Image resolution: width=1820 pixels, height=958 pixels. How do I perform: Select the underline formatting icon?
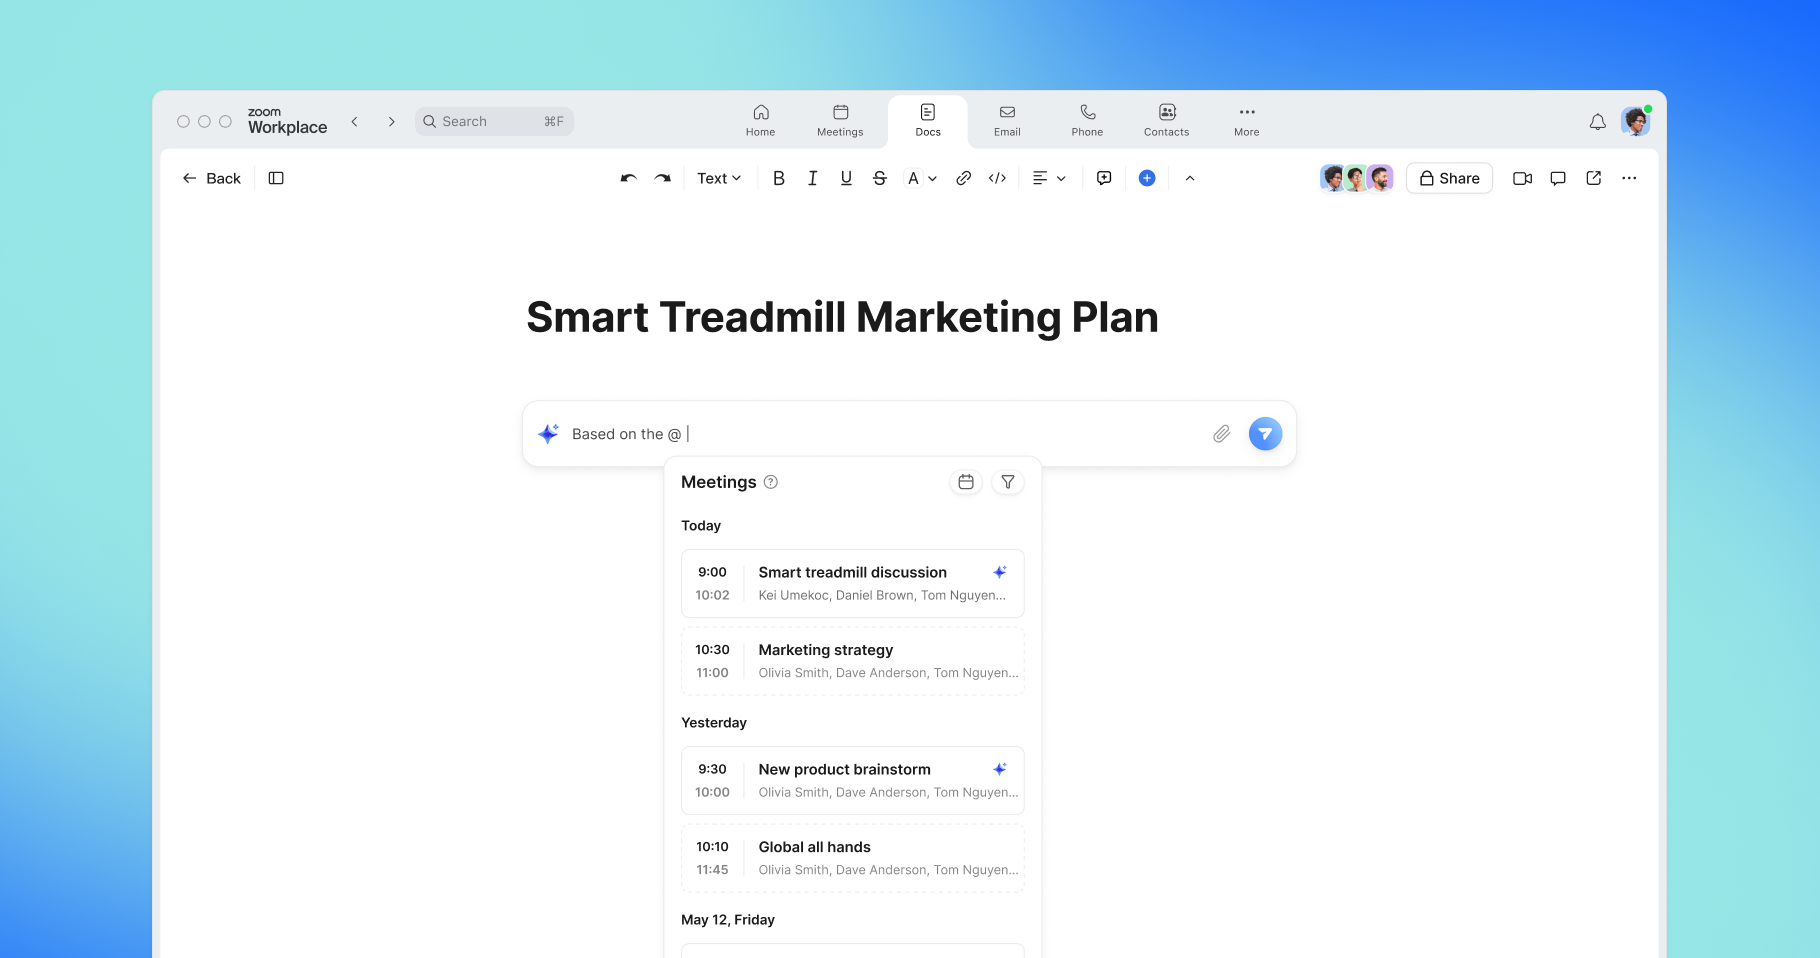tap(846, 177)
